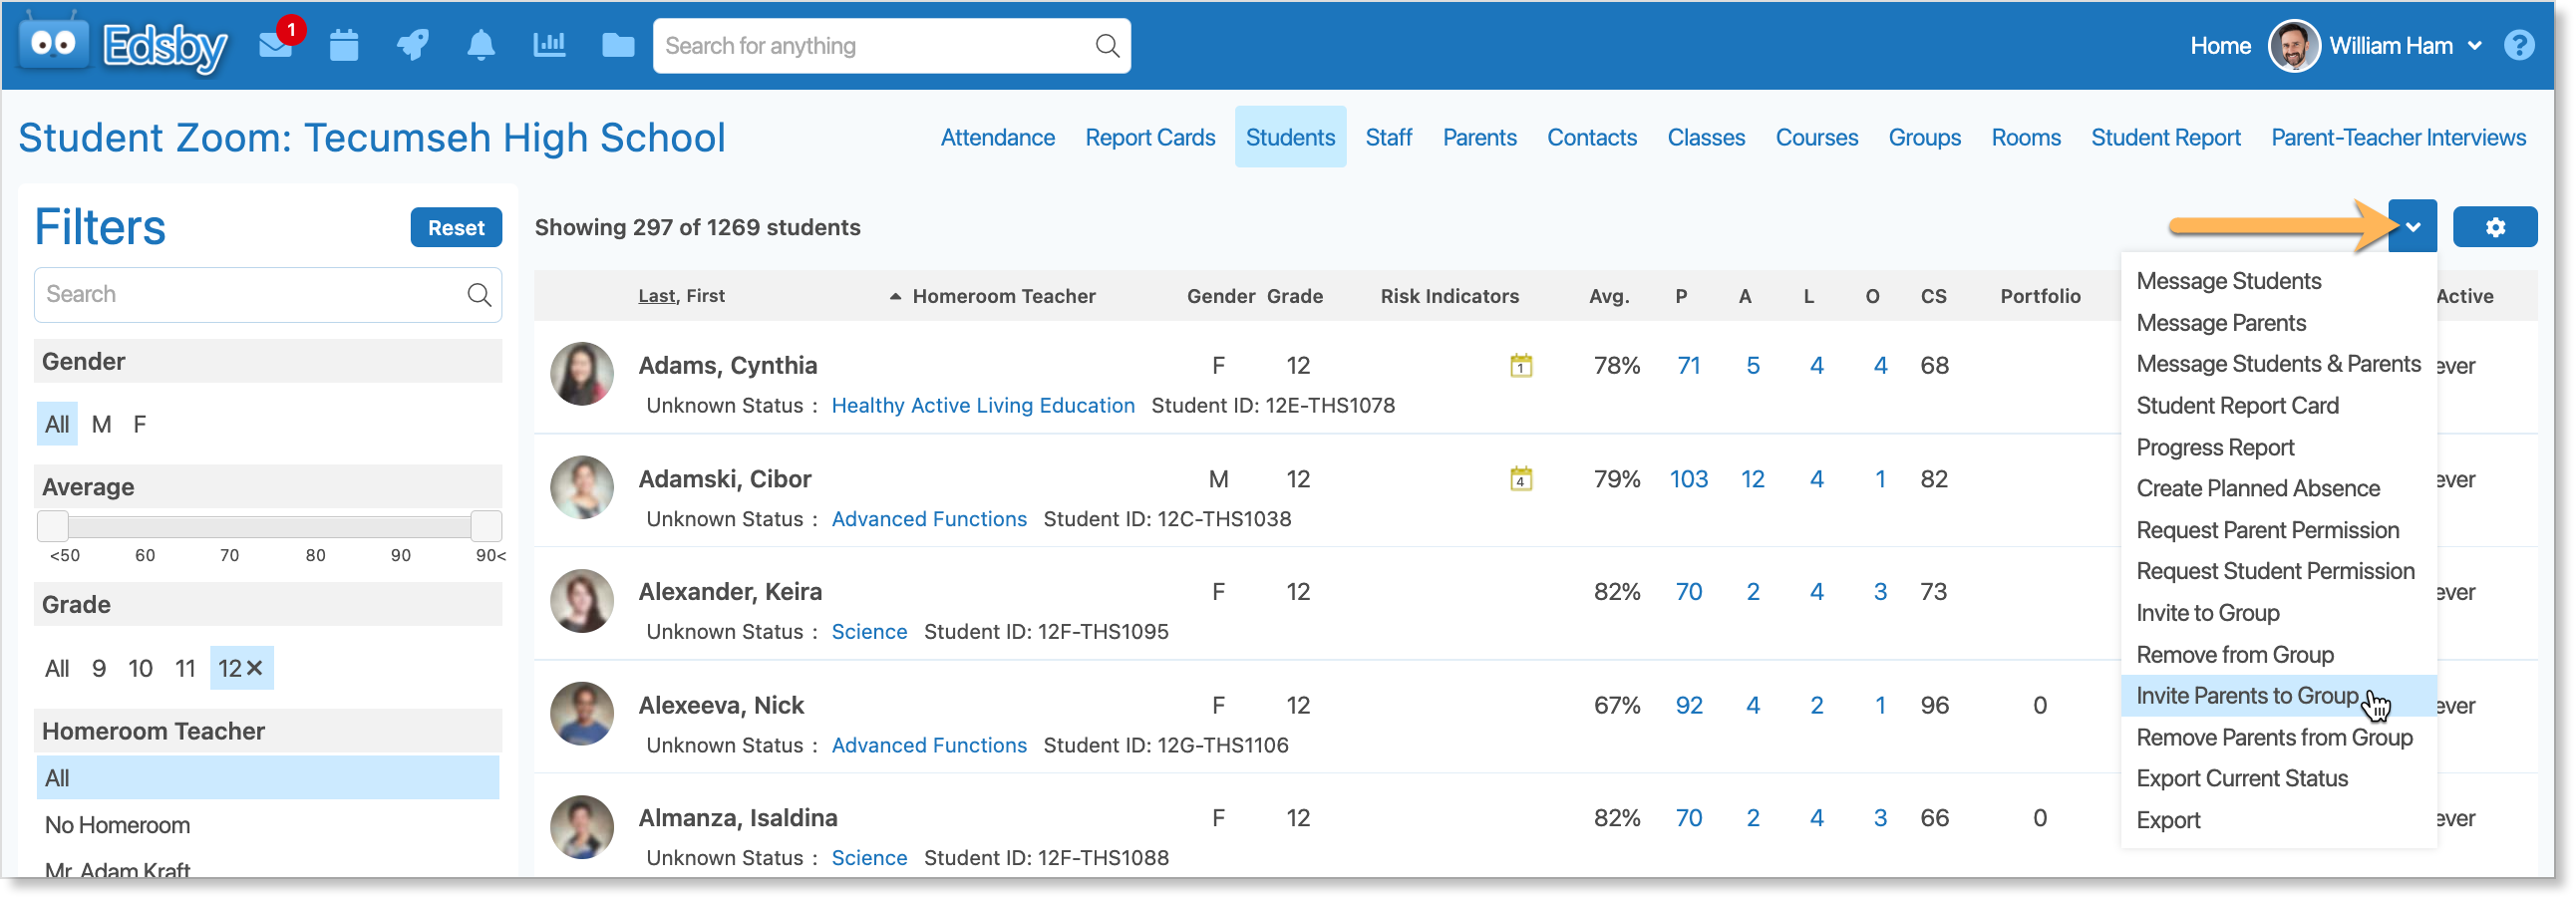Open calendar risk indicator for Adamski, Cibor
The height and width of the screenshot is (899, 2576).
point(1520,479)
